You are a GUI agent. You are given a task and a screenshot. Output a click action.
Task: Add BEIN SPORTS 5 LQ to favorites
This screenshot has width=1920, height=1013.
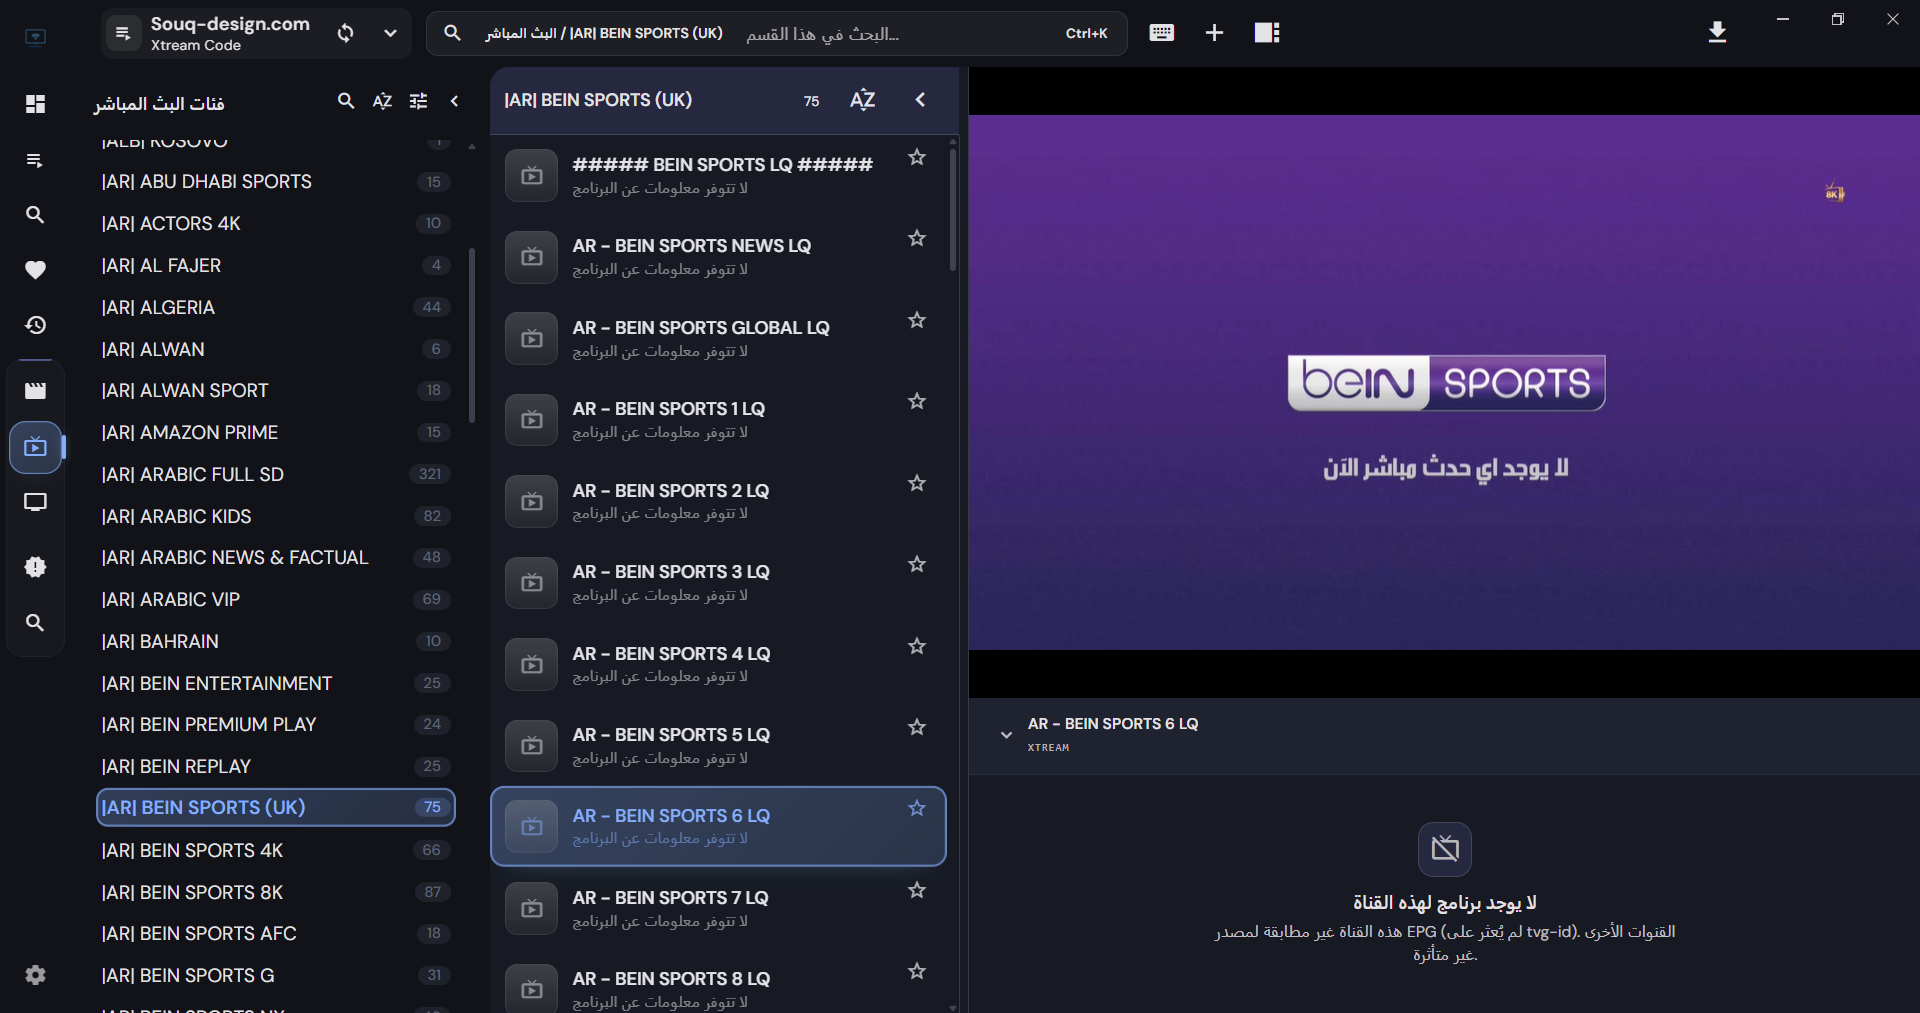click(917, 727)
